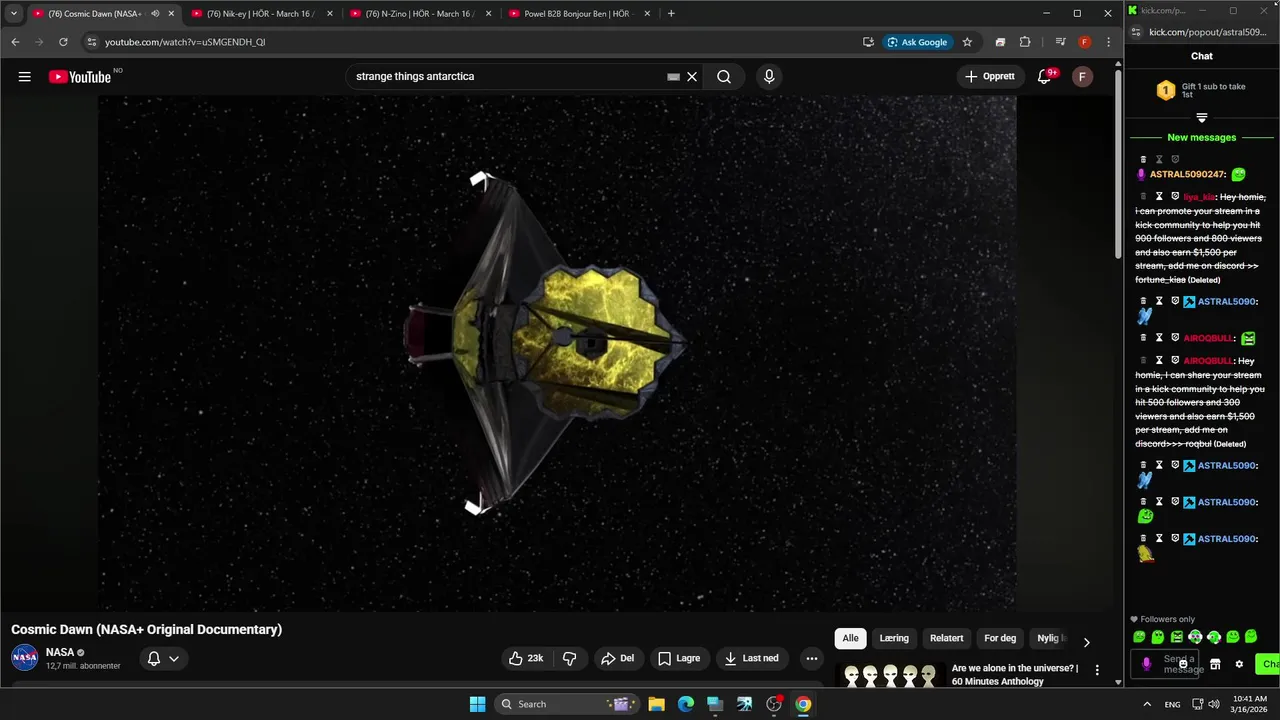Viewport: 1280px width, 720px height.
Task: Click ASTRAL5090247 username in chat
Action: pos(1187,174)
